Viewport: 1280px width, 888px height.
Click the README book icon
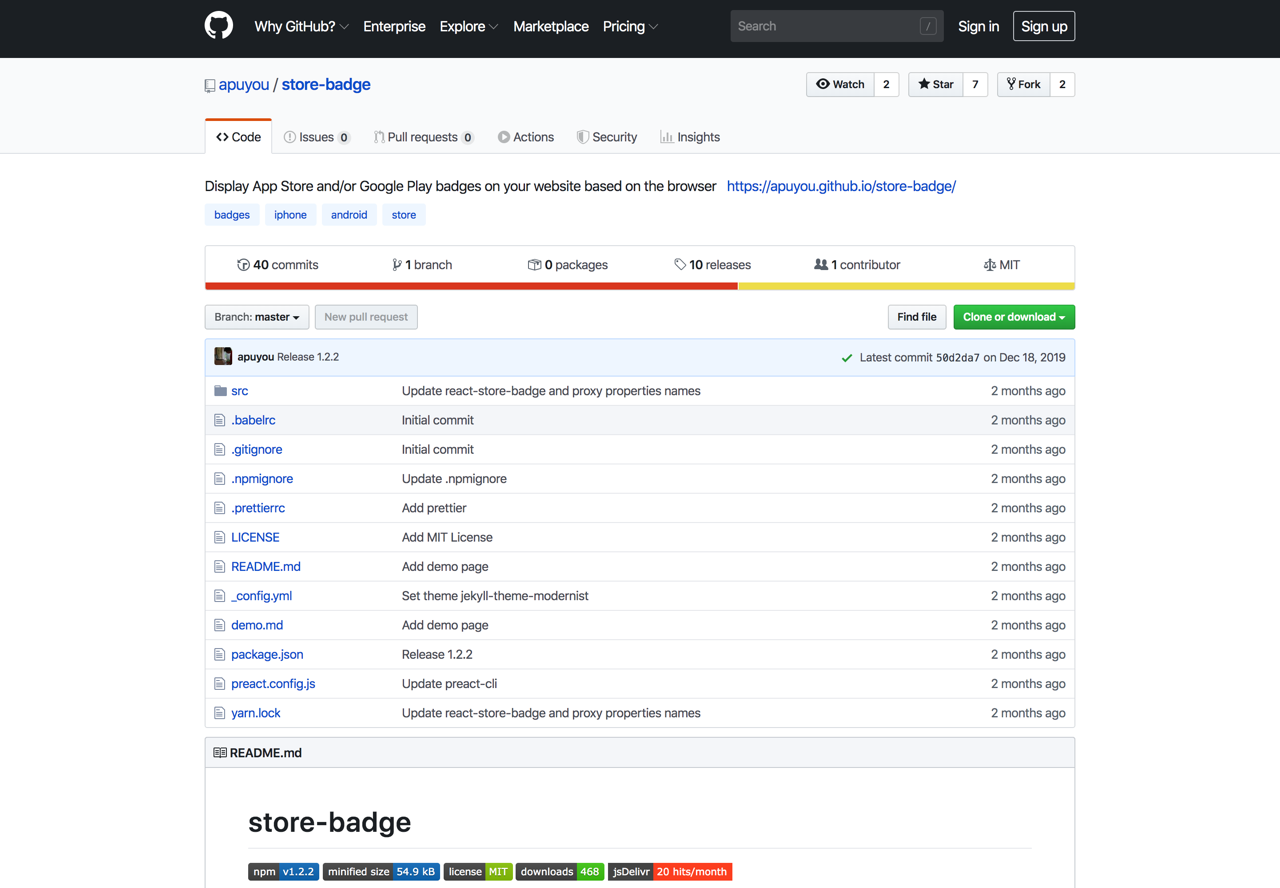pyautogui.click(x=220, y=753)
